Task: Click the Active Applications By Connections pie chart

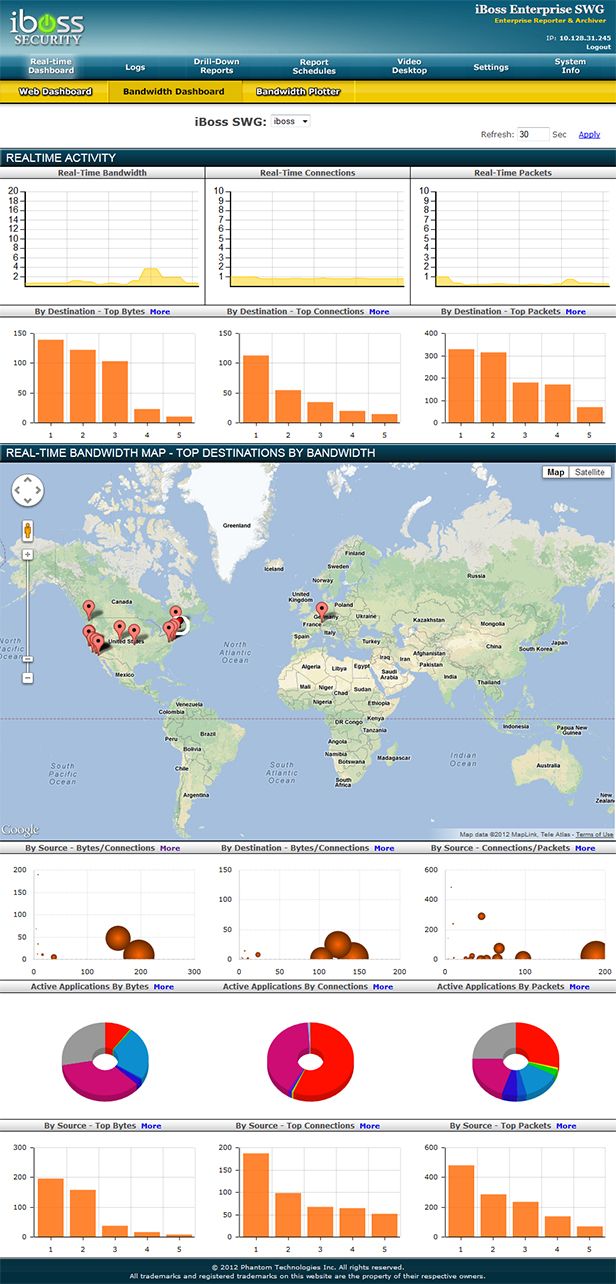Action: tap(310, 1062)
